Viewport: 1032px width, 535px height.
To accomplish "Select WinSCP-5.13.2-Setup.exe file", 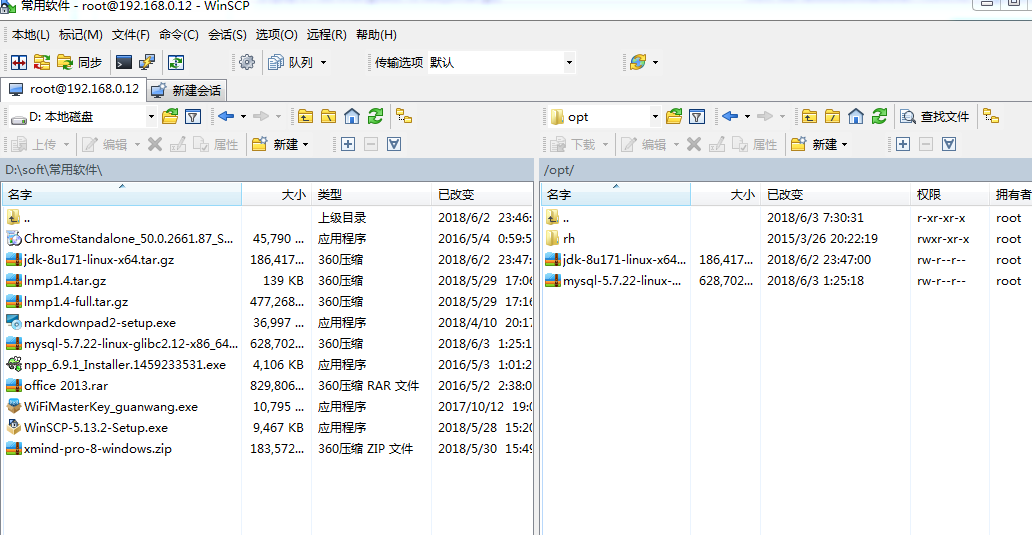I will (x=96, y=428).
